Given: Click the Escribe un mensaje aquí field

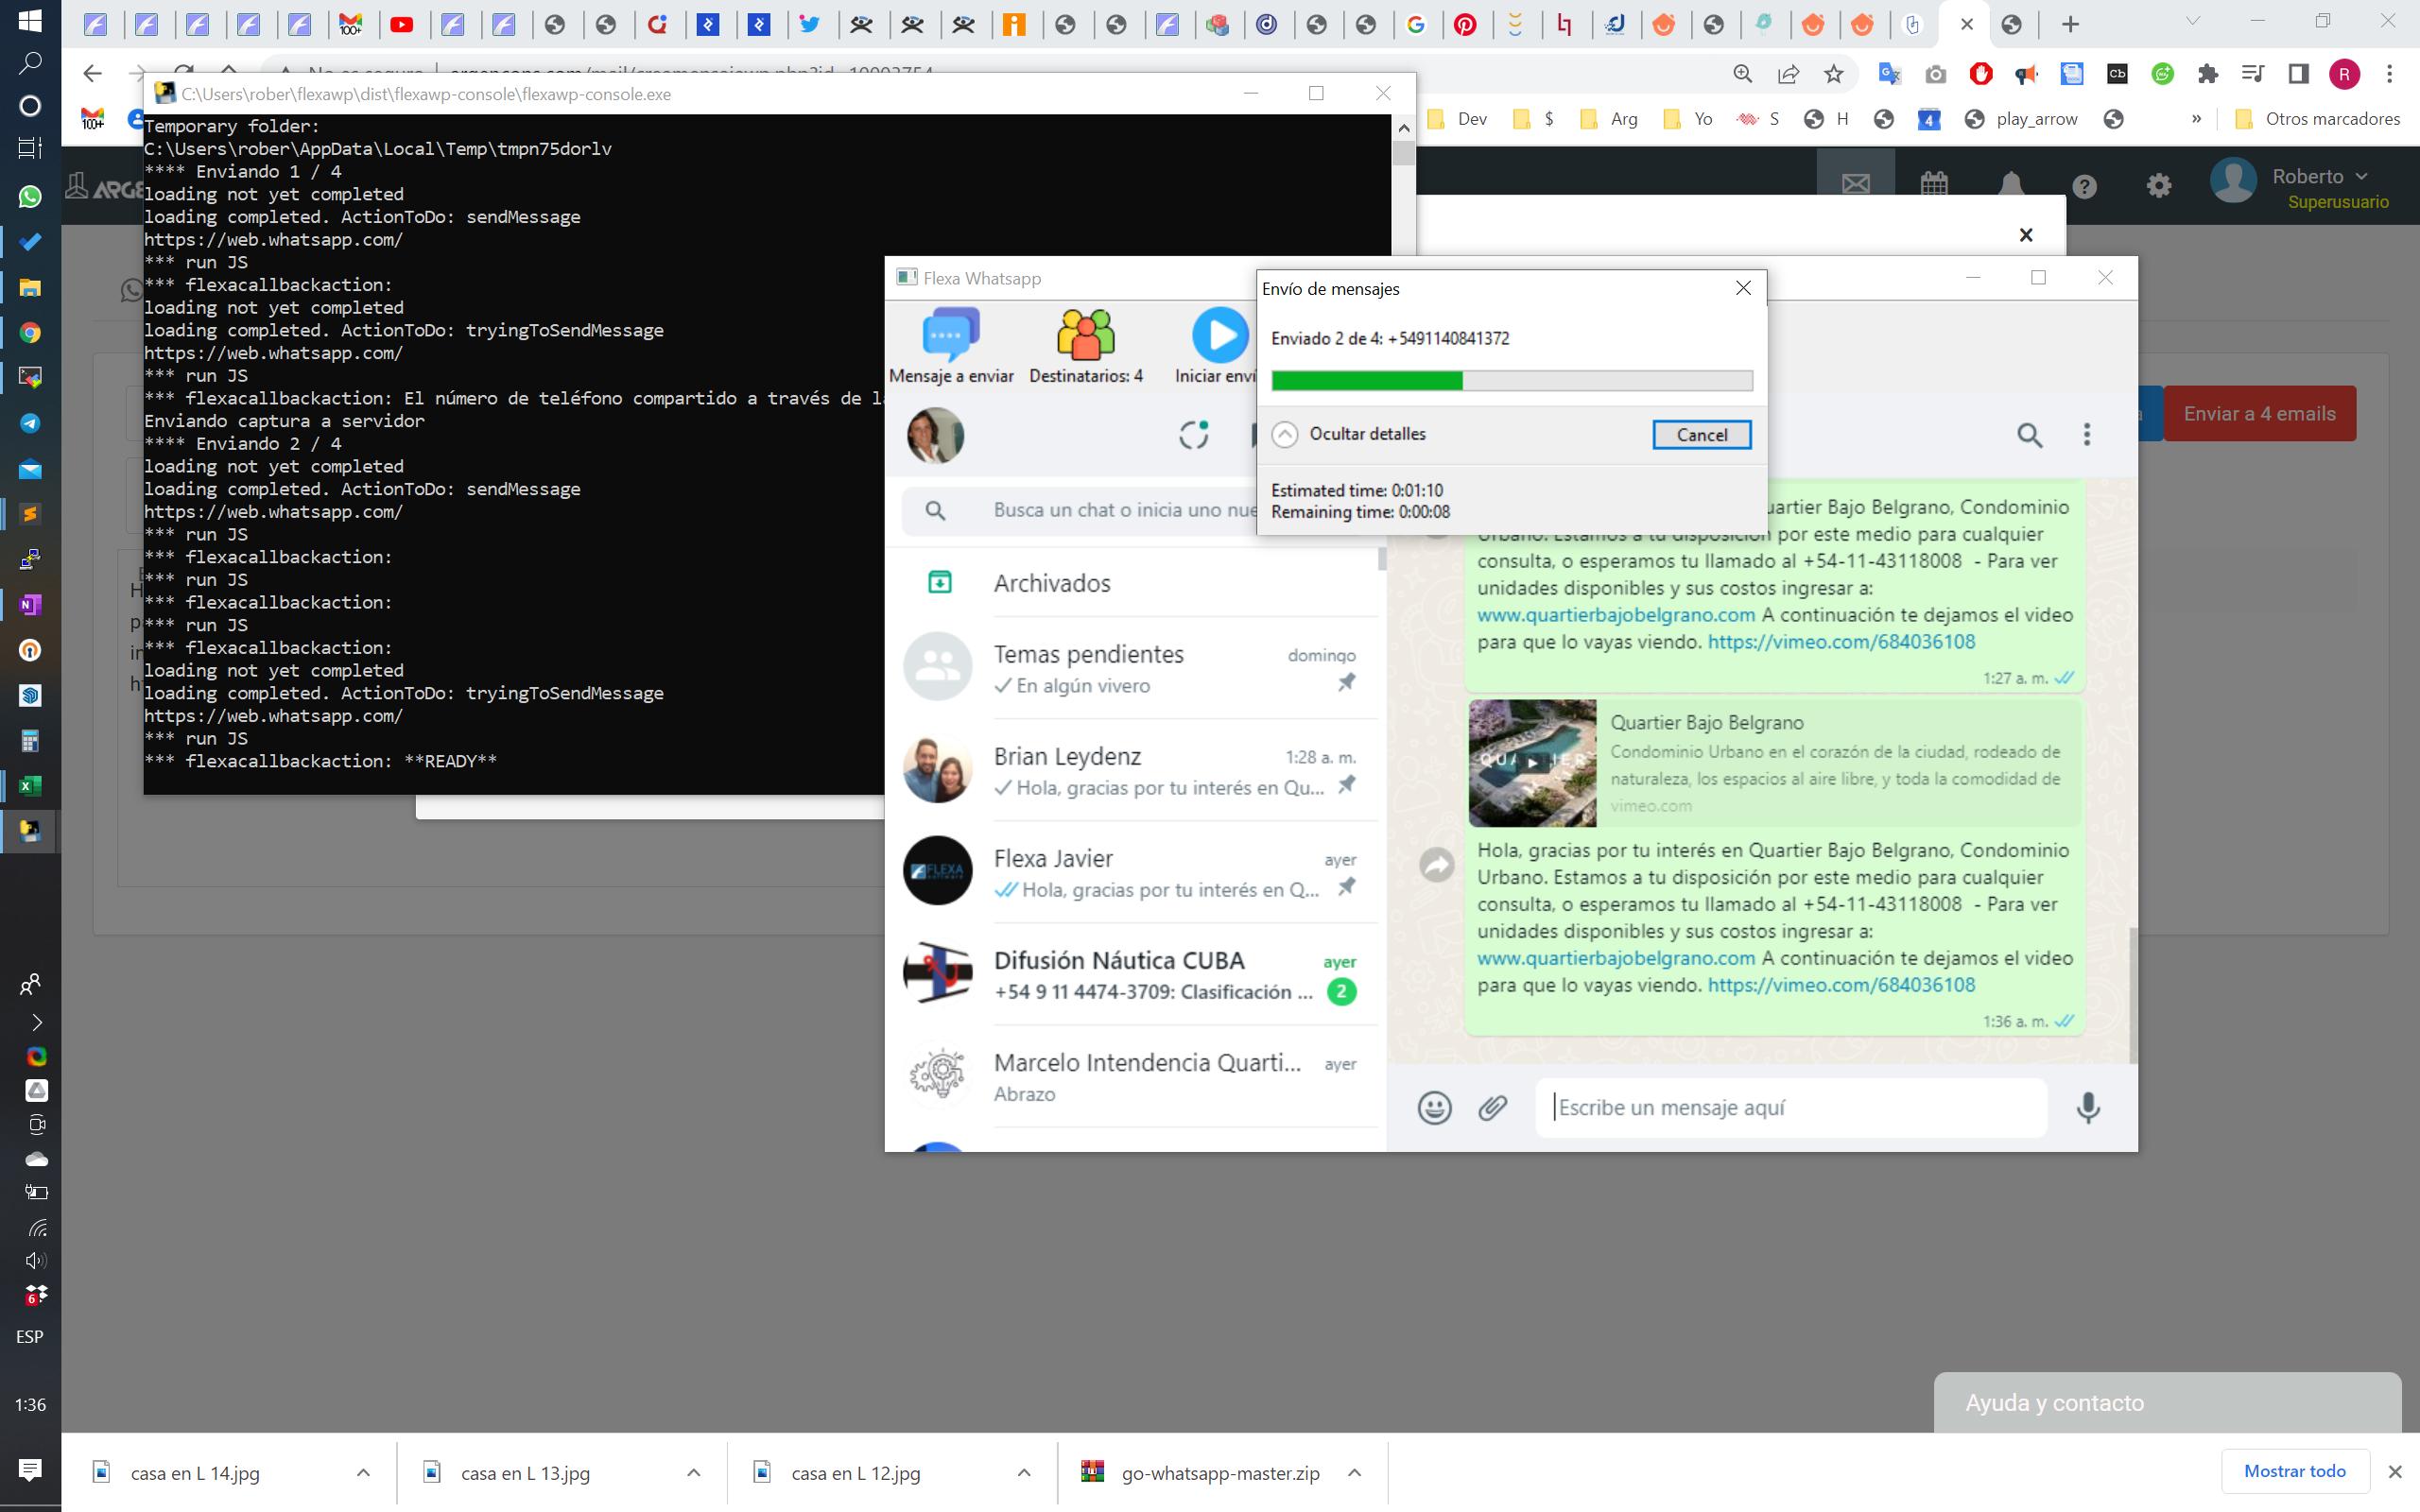Looking at the screenshot, I should click(x=1790, y=1107).
